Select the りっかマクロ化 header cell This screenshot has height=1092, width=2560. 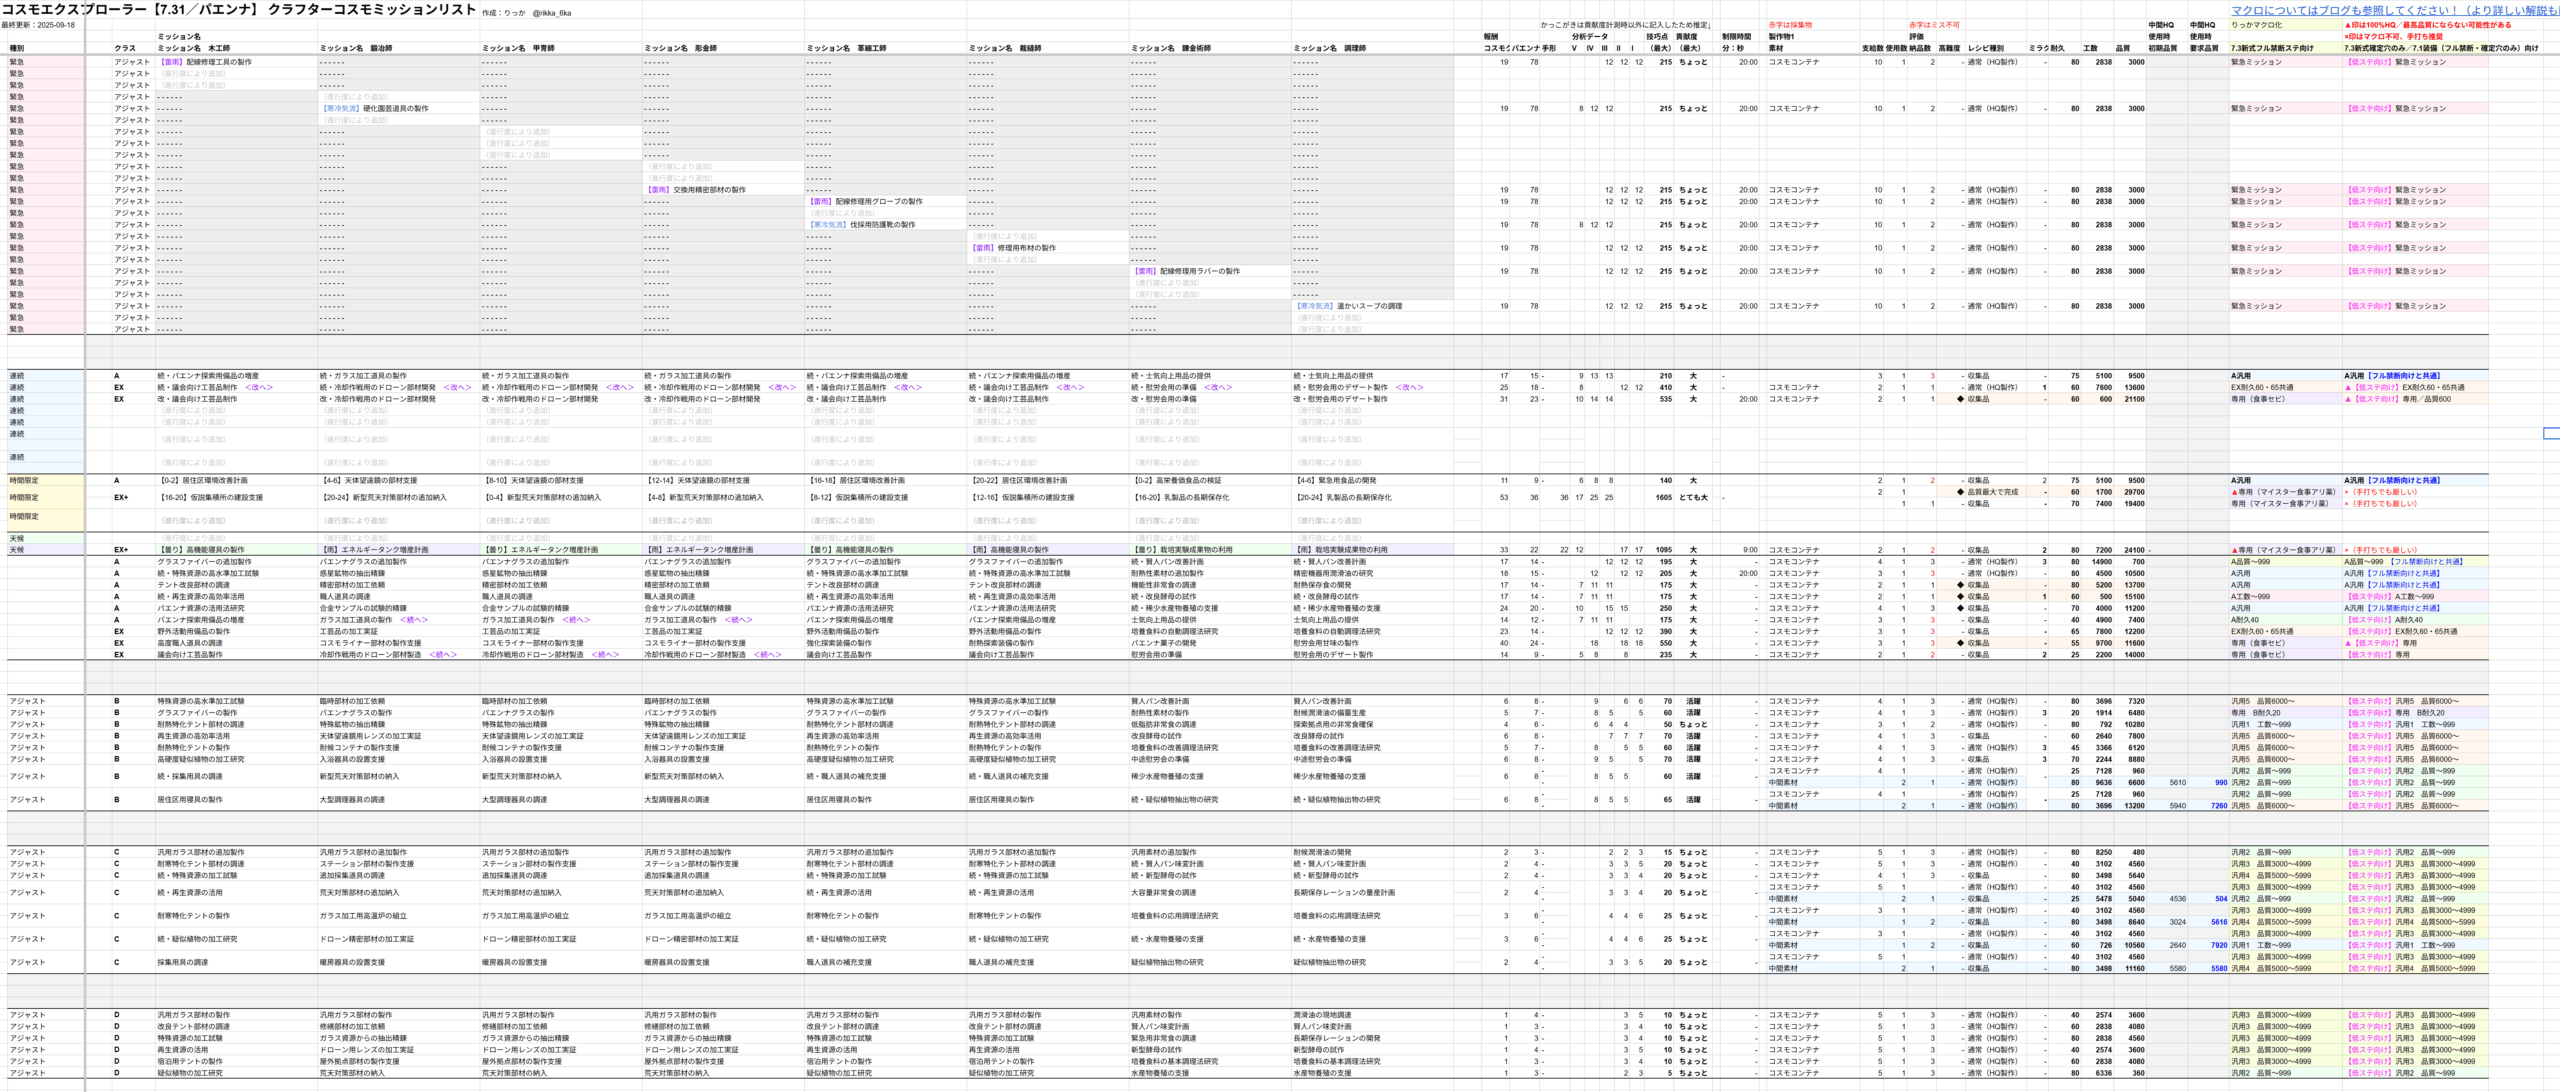pos(2256,25)
